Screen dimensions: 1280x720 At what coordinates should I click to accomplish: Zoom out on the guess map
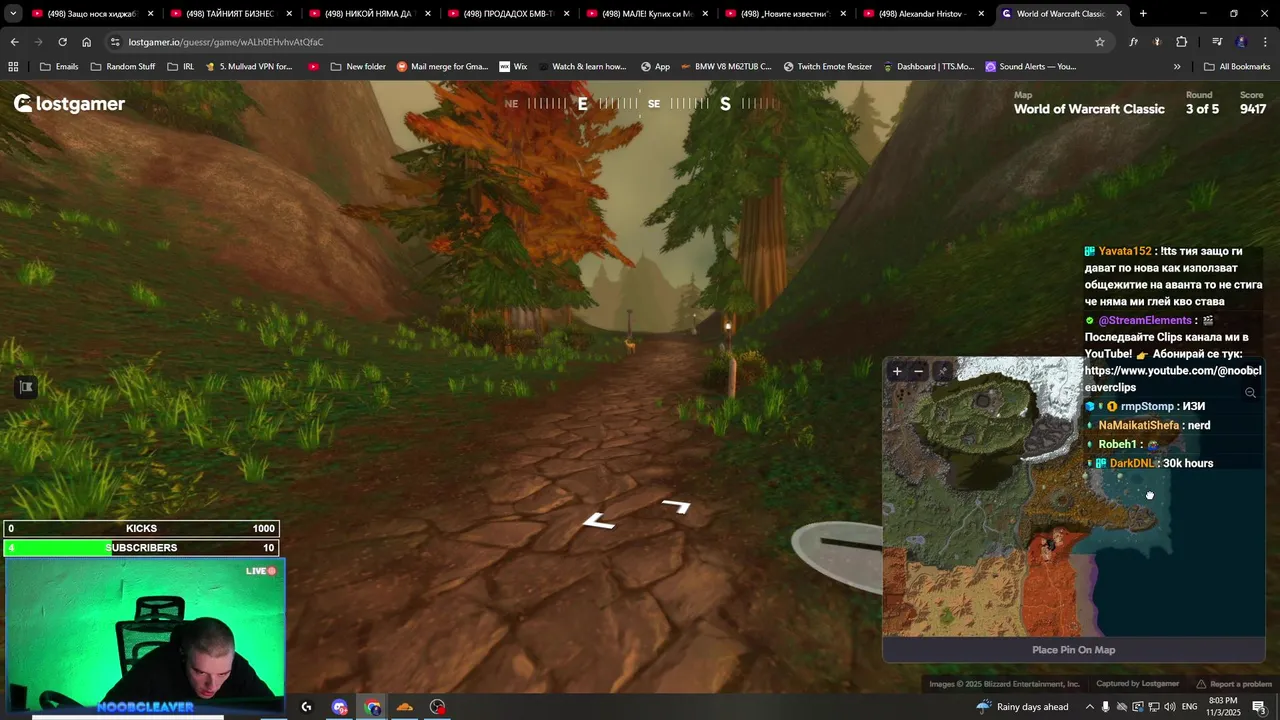click(x=919, y=371)
